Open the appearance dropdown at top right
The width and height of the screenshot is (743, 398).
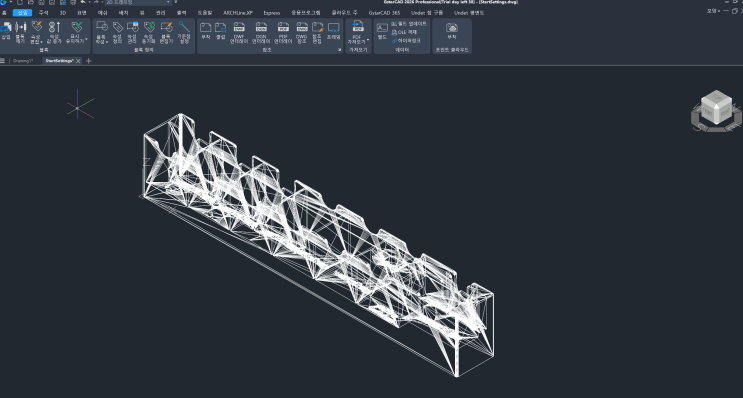pyautogui.click(x=713, y=11)
